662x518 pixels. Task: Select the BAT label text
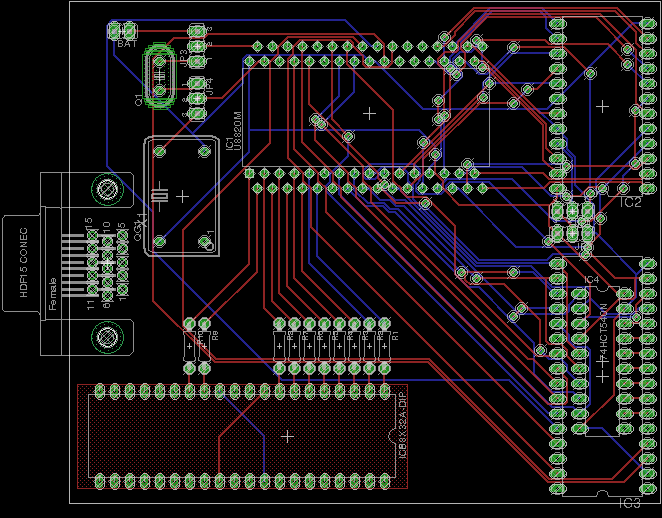click(x=127, y=45)
